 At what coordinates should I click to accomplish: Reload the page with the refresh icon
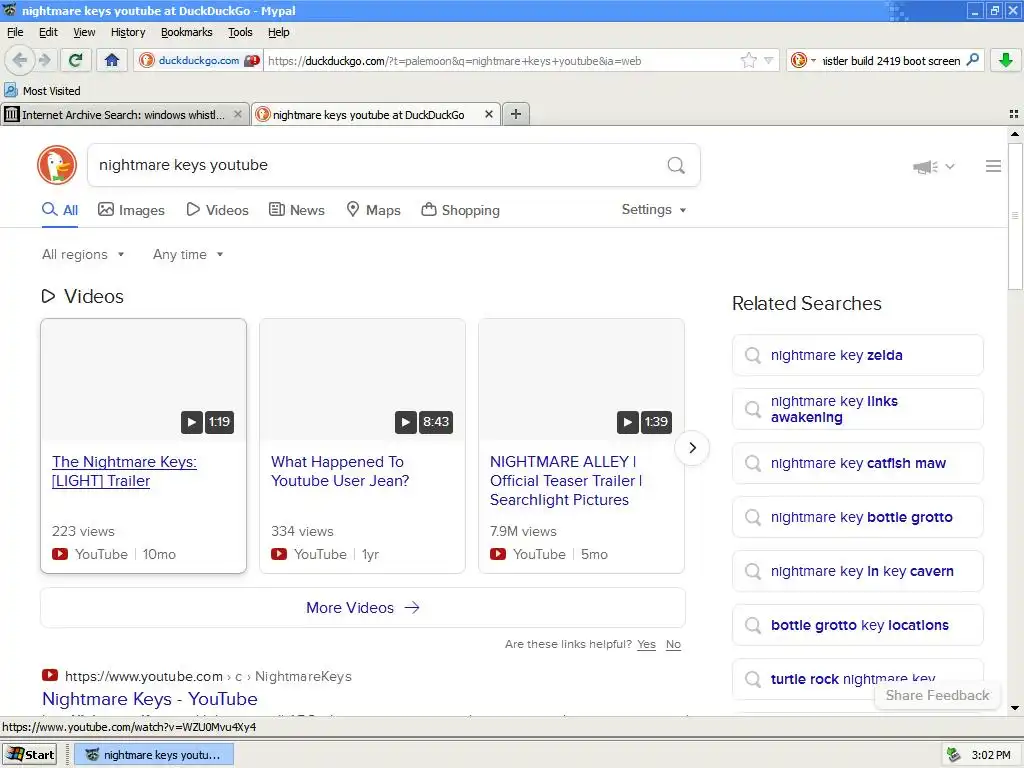(75, 61)
